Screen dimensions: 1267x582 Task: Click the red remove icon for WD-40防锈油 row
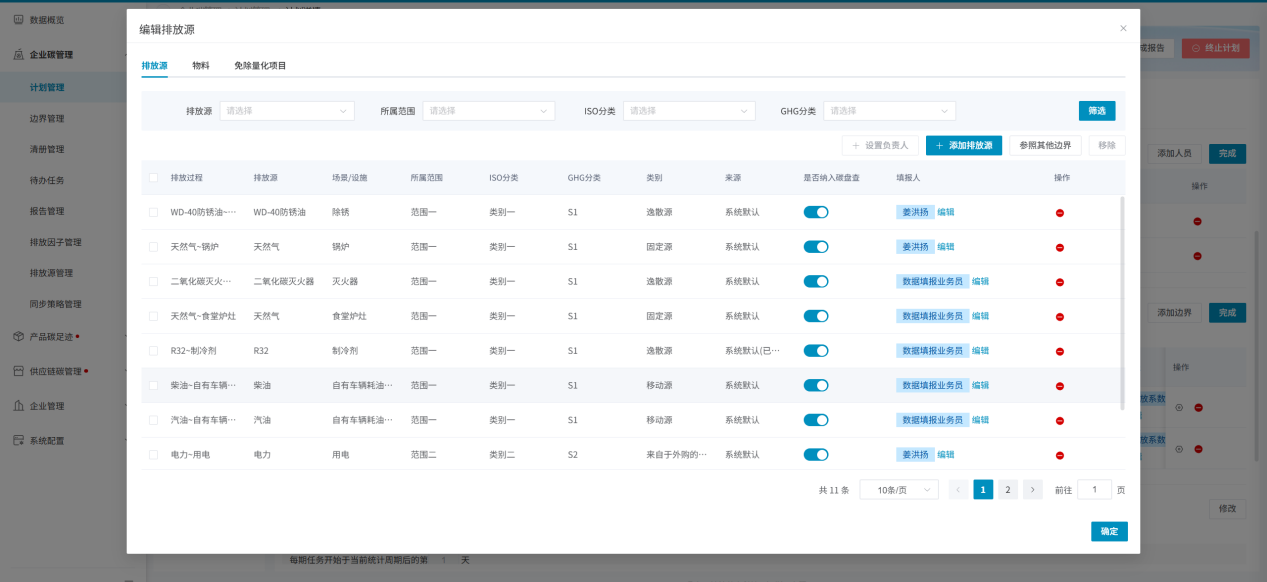tap(1059, 213)
